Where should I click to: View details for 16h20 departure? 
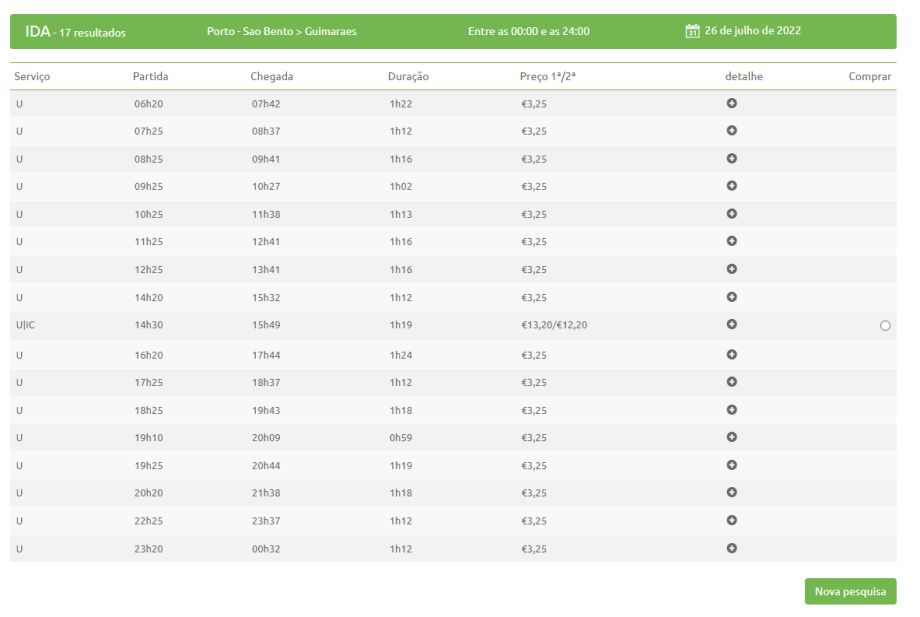pyautogui.click(x=731, y=354)
